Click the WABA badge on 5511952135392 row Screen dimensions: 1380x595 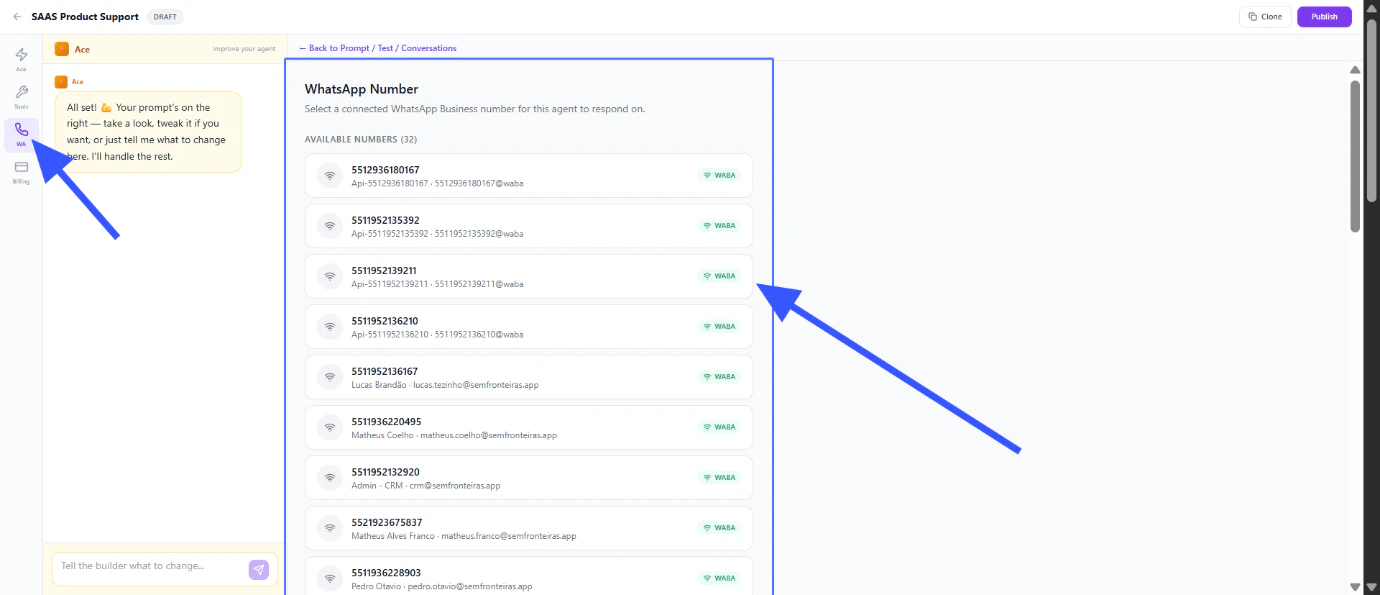point(719,226)
